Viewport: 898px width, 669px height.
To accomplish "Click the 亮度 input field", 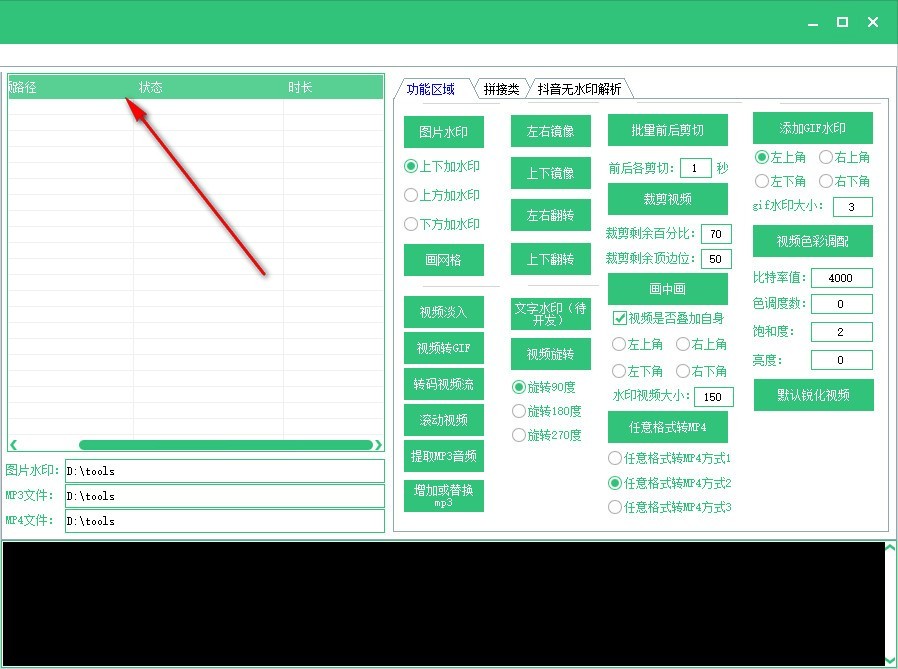I will [x=841, y=360].
